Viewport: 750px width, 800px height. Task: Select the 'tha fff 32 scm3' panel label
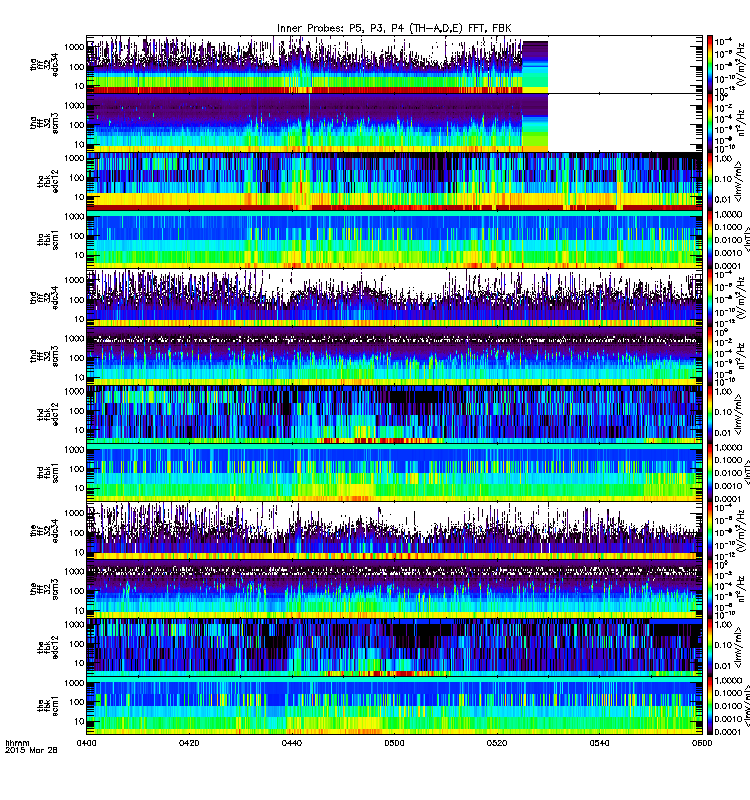click(44, 123)
